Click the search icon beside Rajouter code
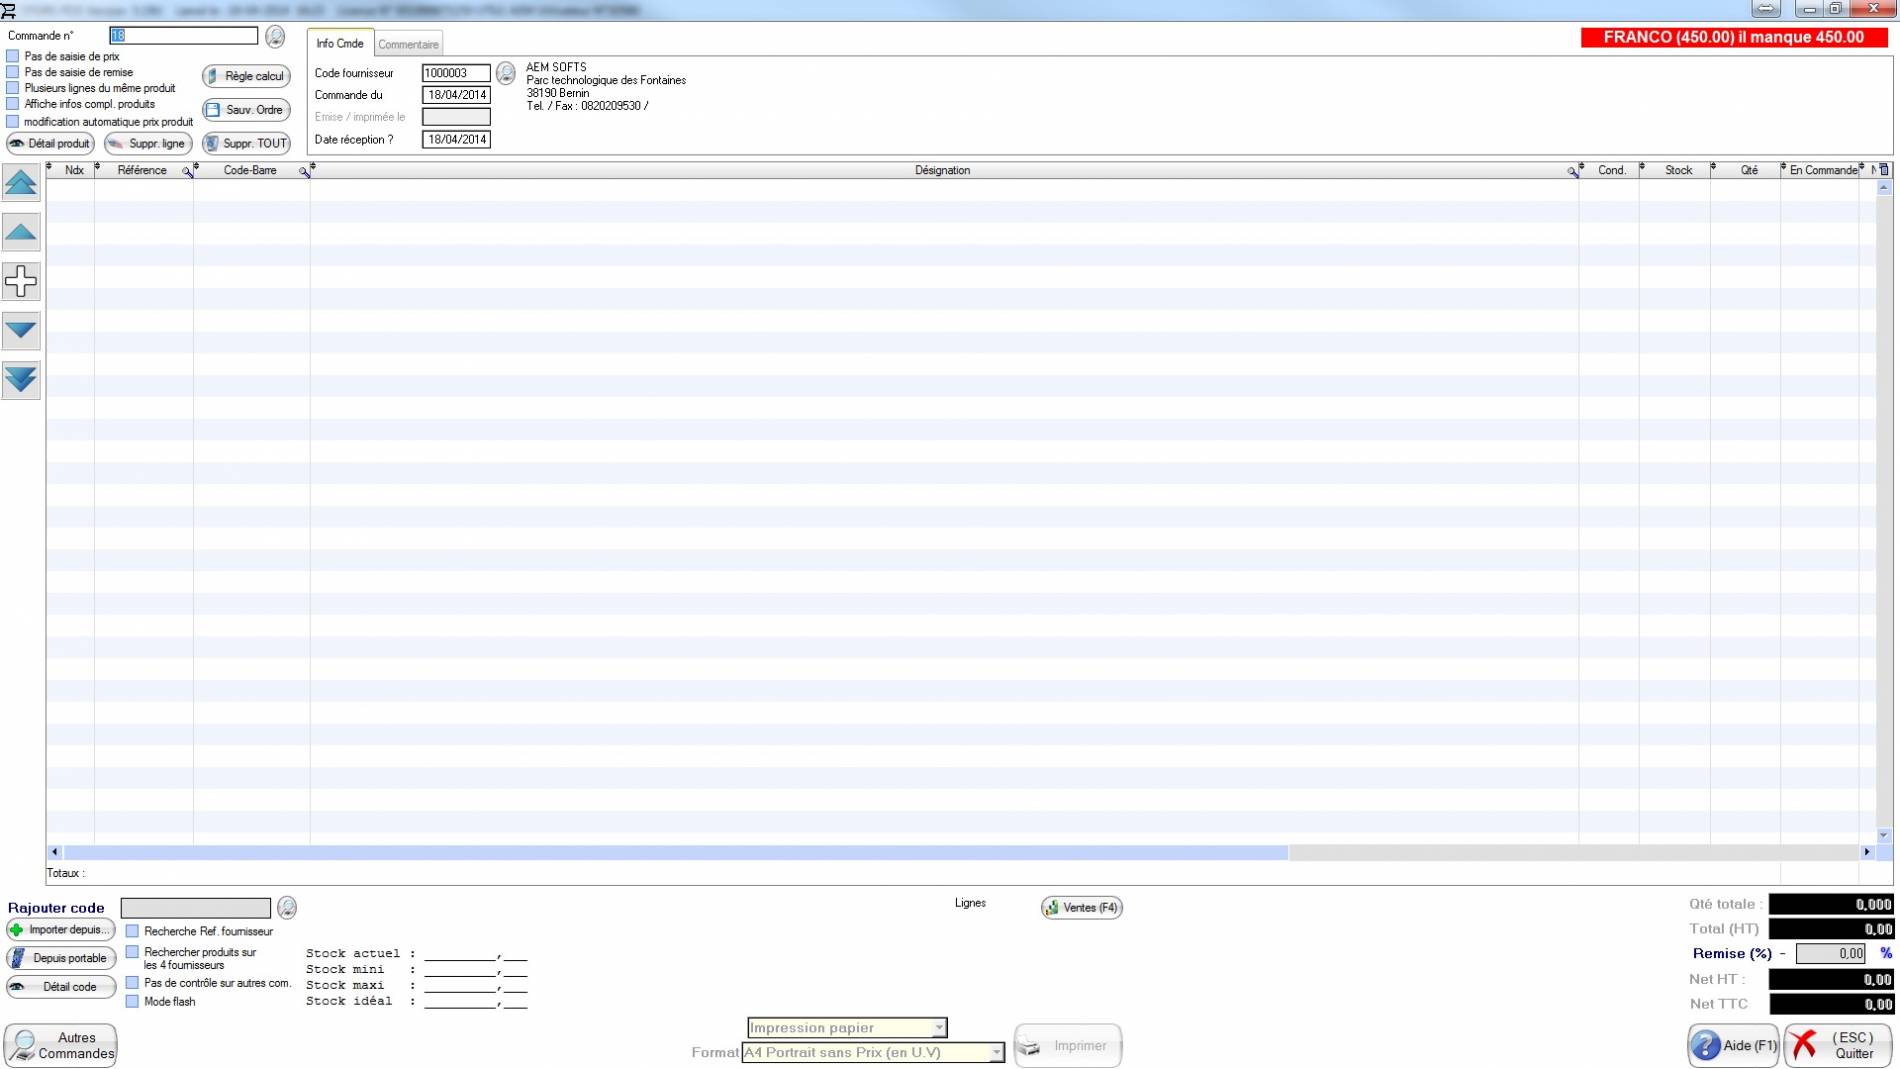This screenshot has width=1900, height=1069. [287, 907]
